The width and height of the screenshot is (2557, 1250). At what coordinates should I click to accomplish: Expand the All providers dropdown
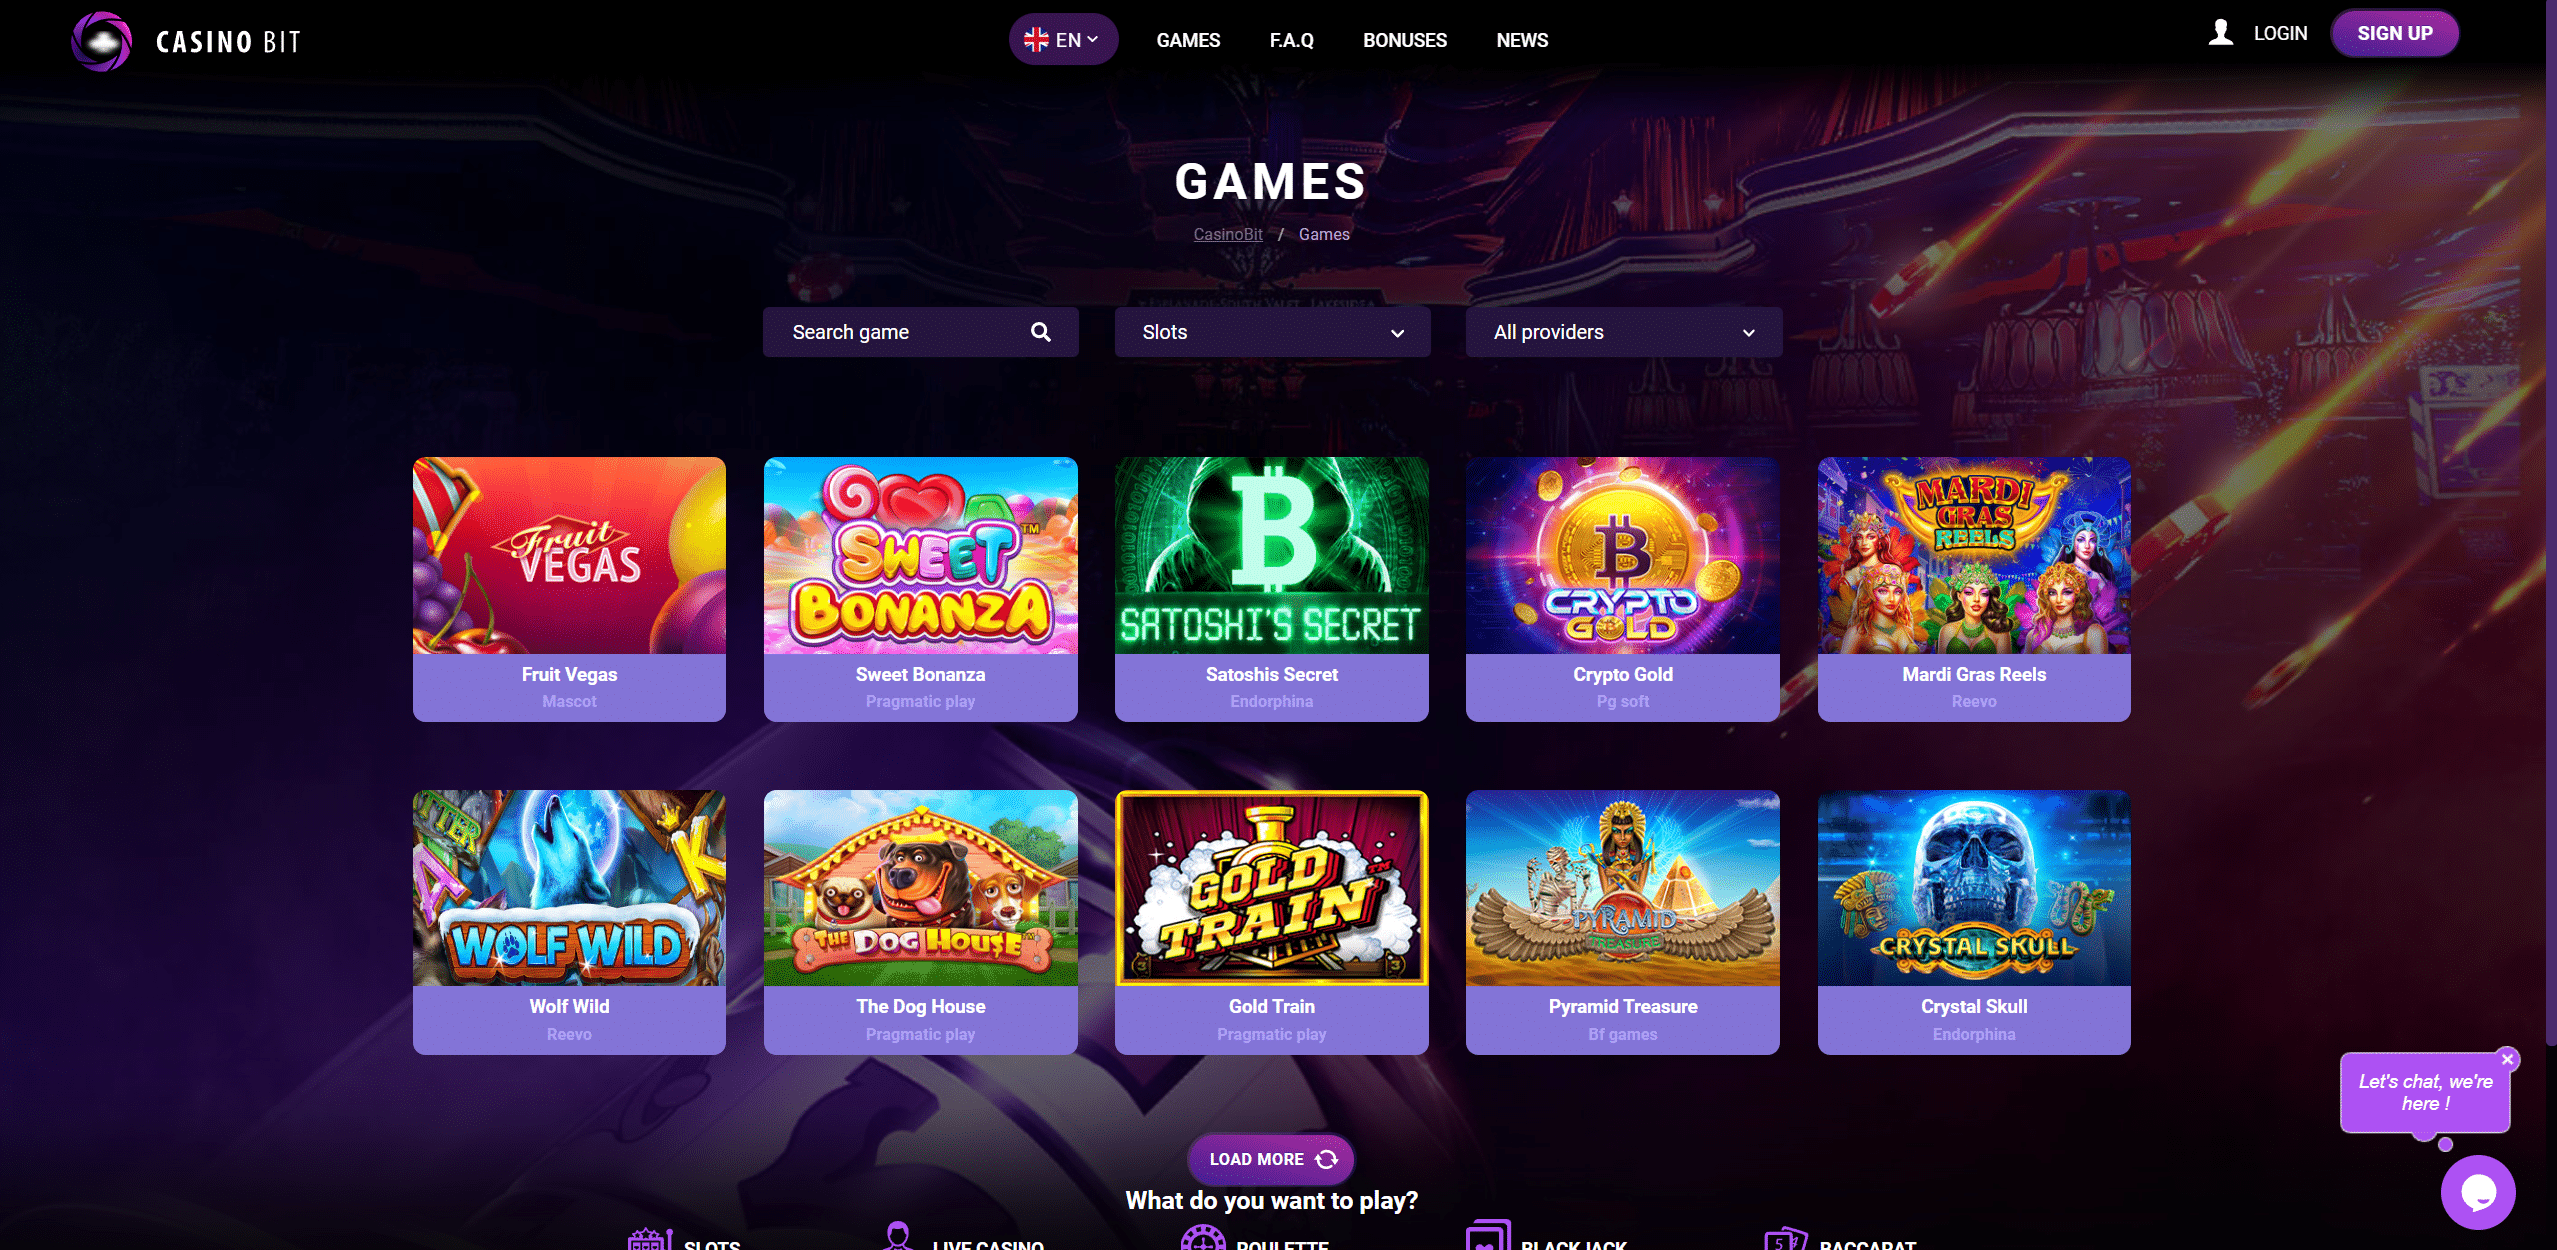click(x=1623, y=332)
